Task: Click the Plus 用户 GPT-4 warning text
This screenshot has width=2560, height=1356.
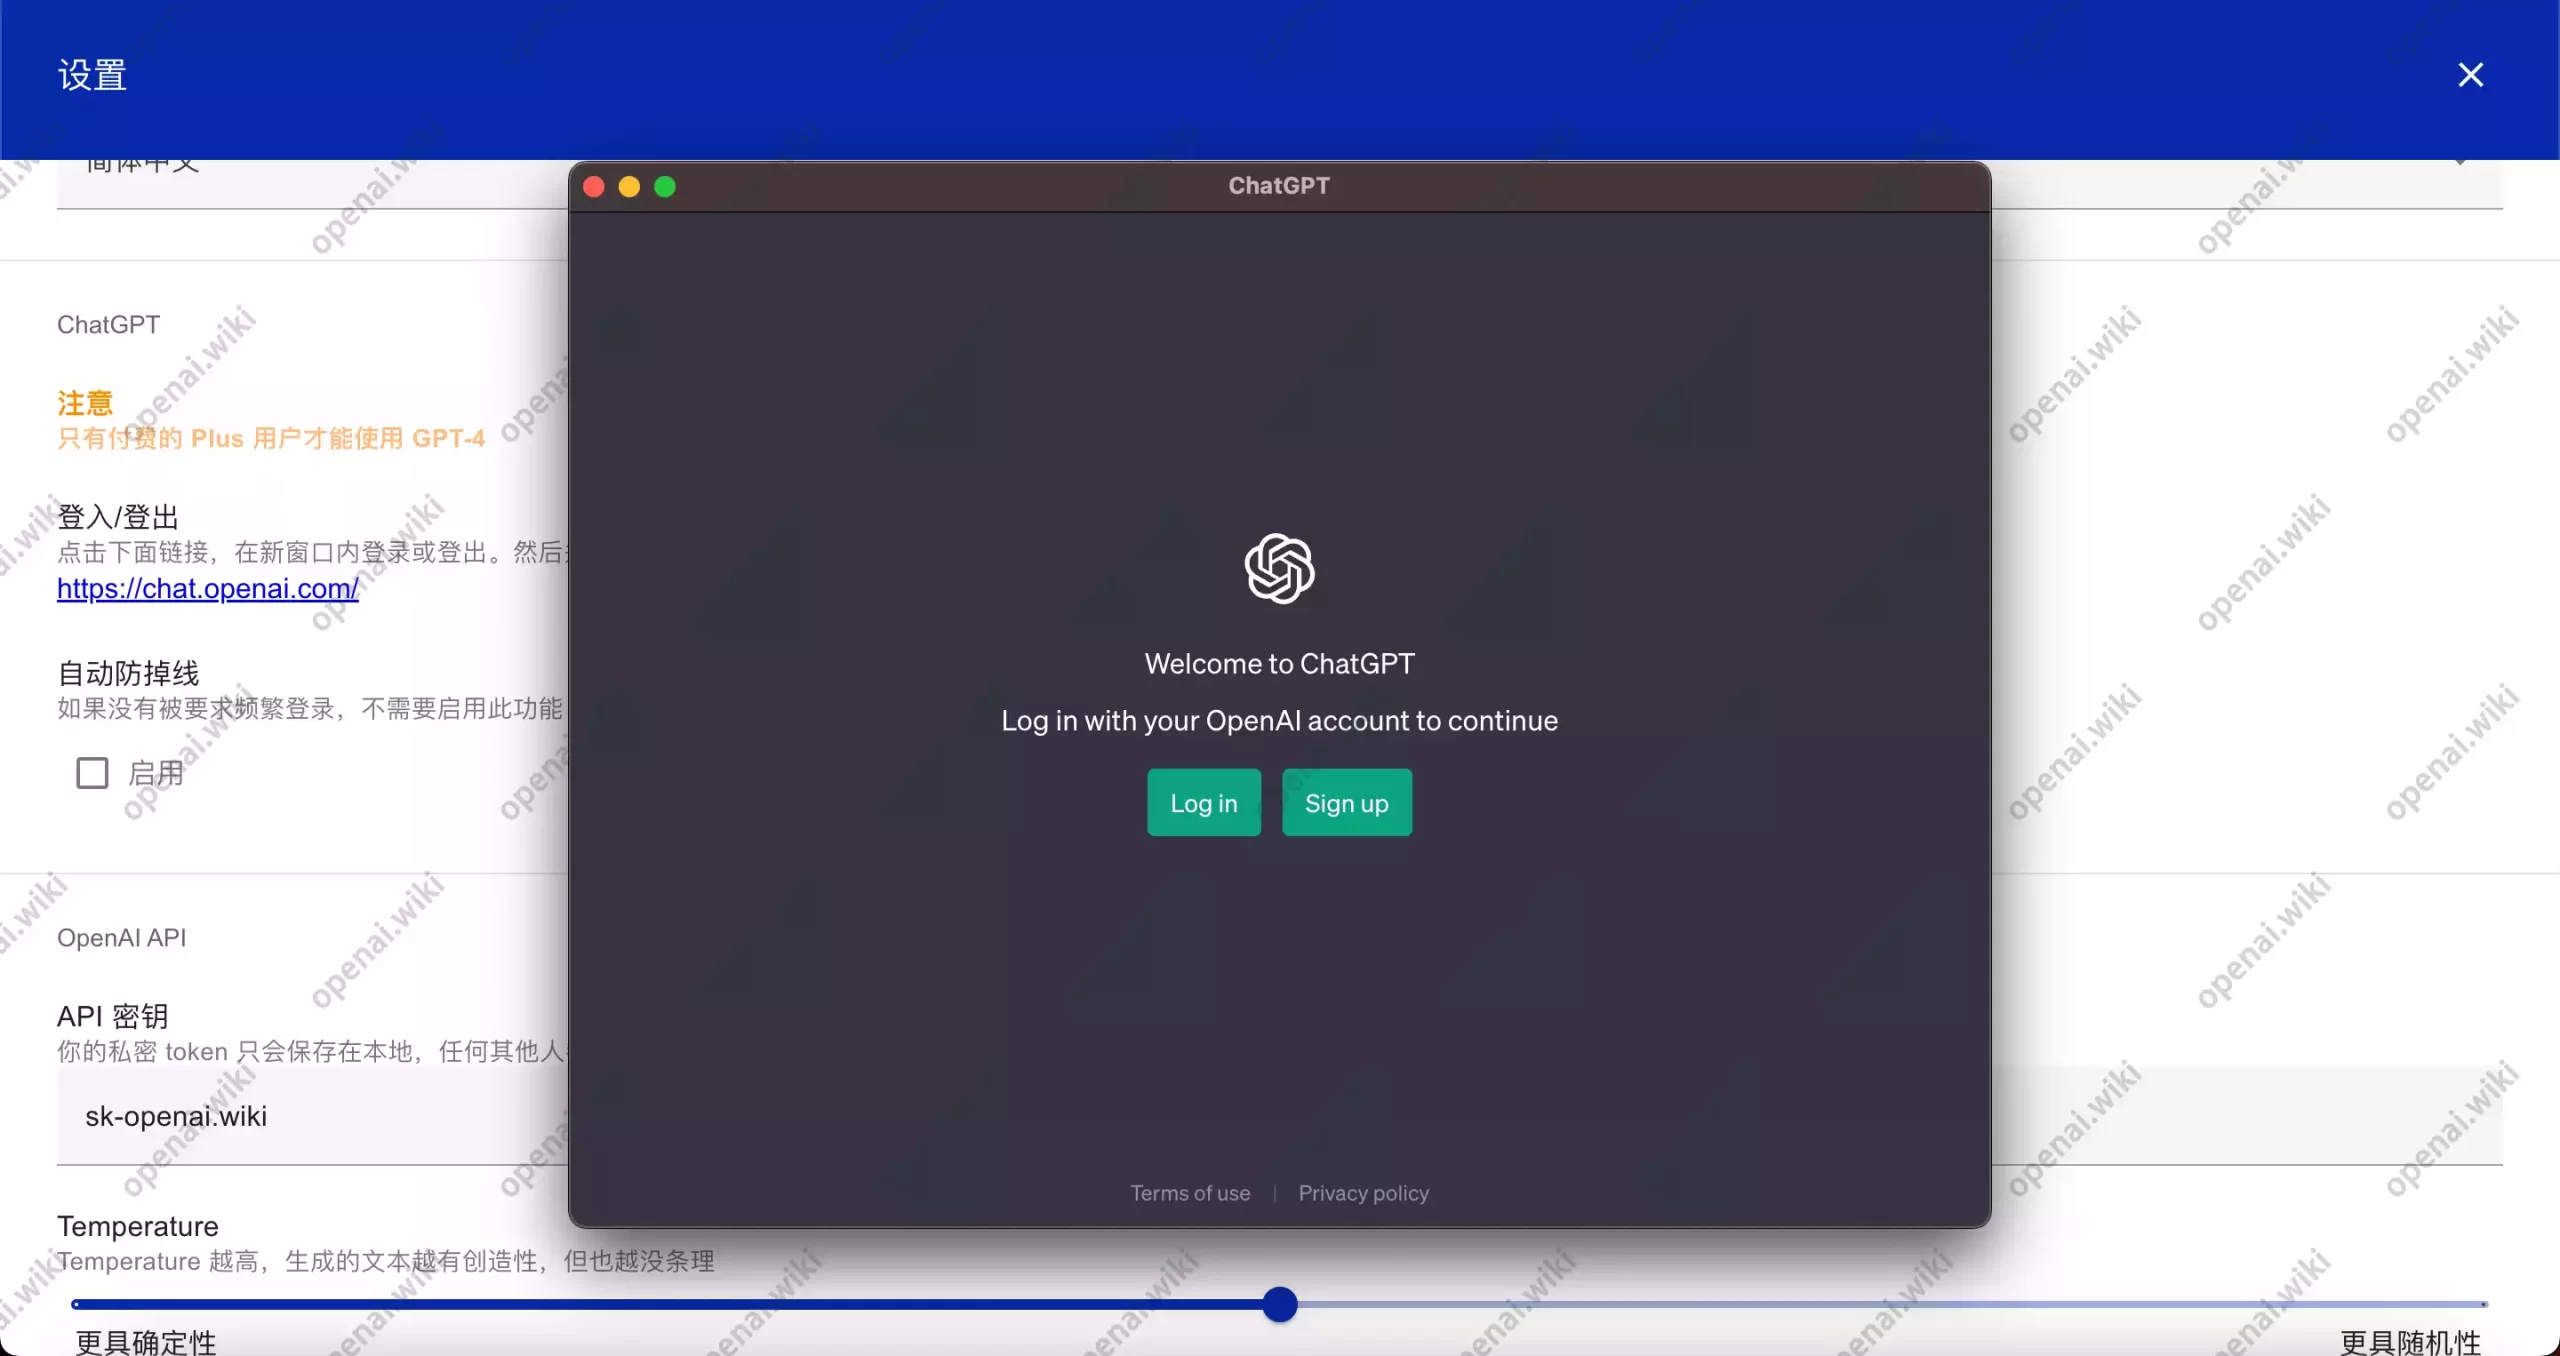Action: [x=271, y=438]
